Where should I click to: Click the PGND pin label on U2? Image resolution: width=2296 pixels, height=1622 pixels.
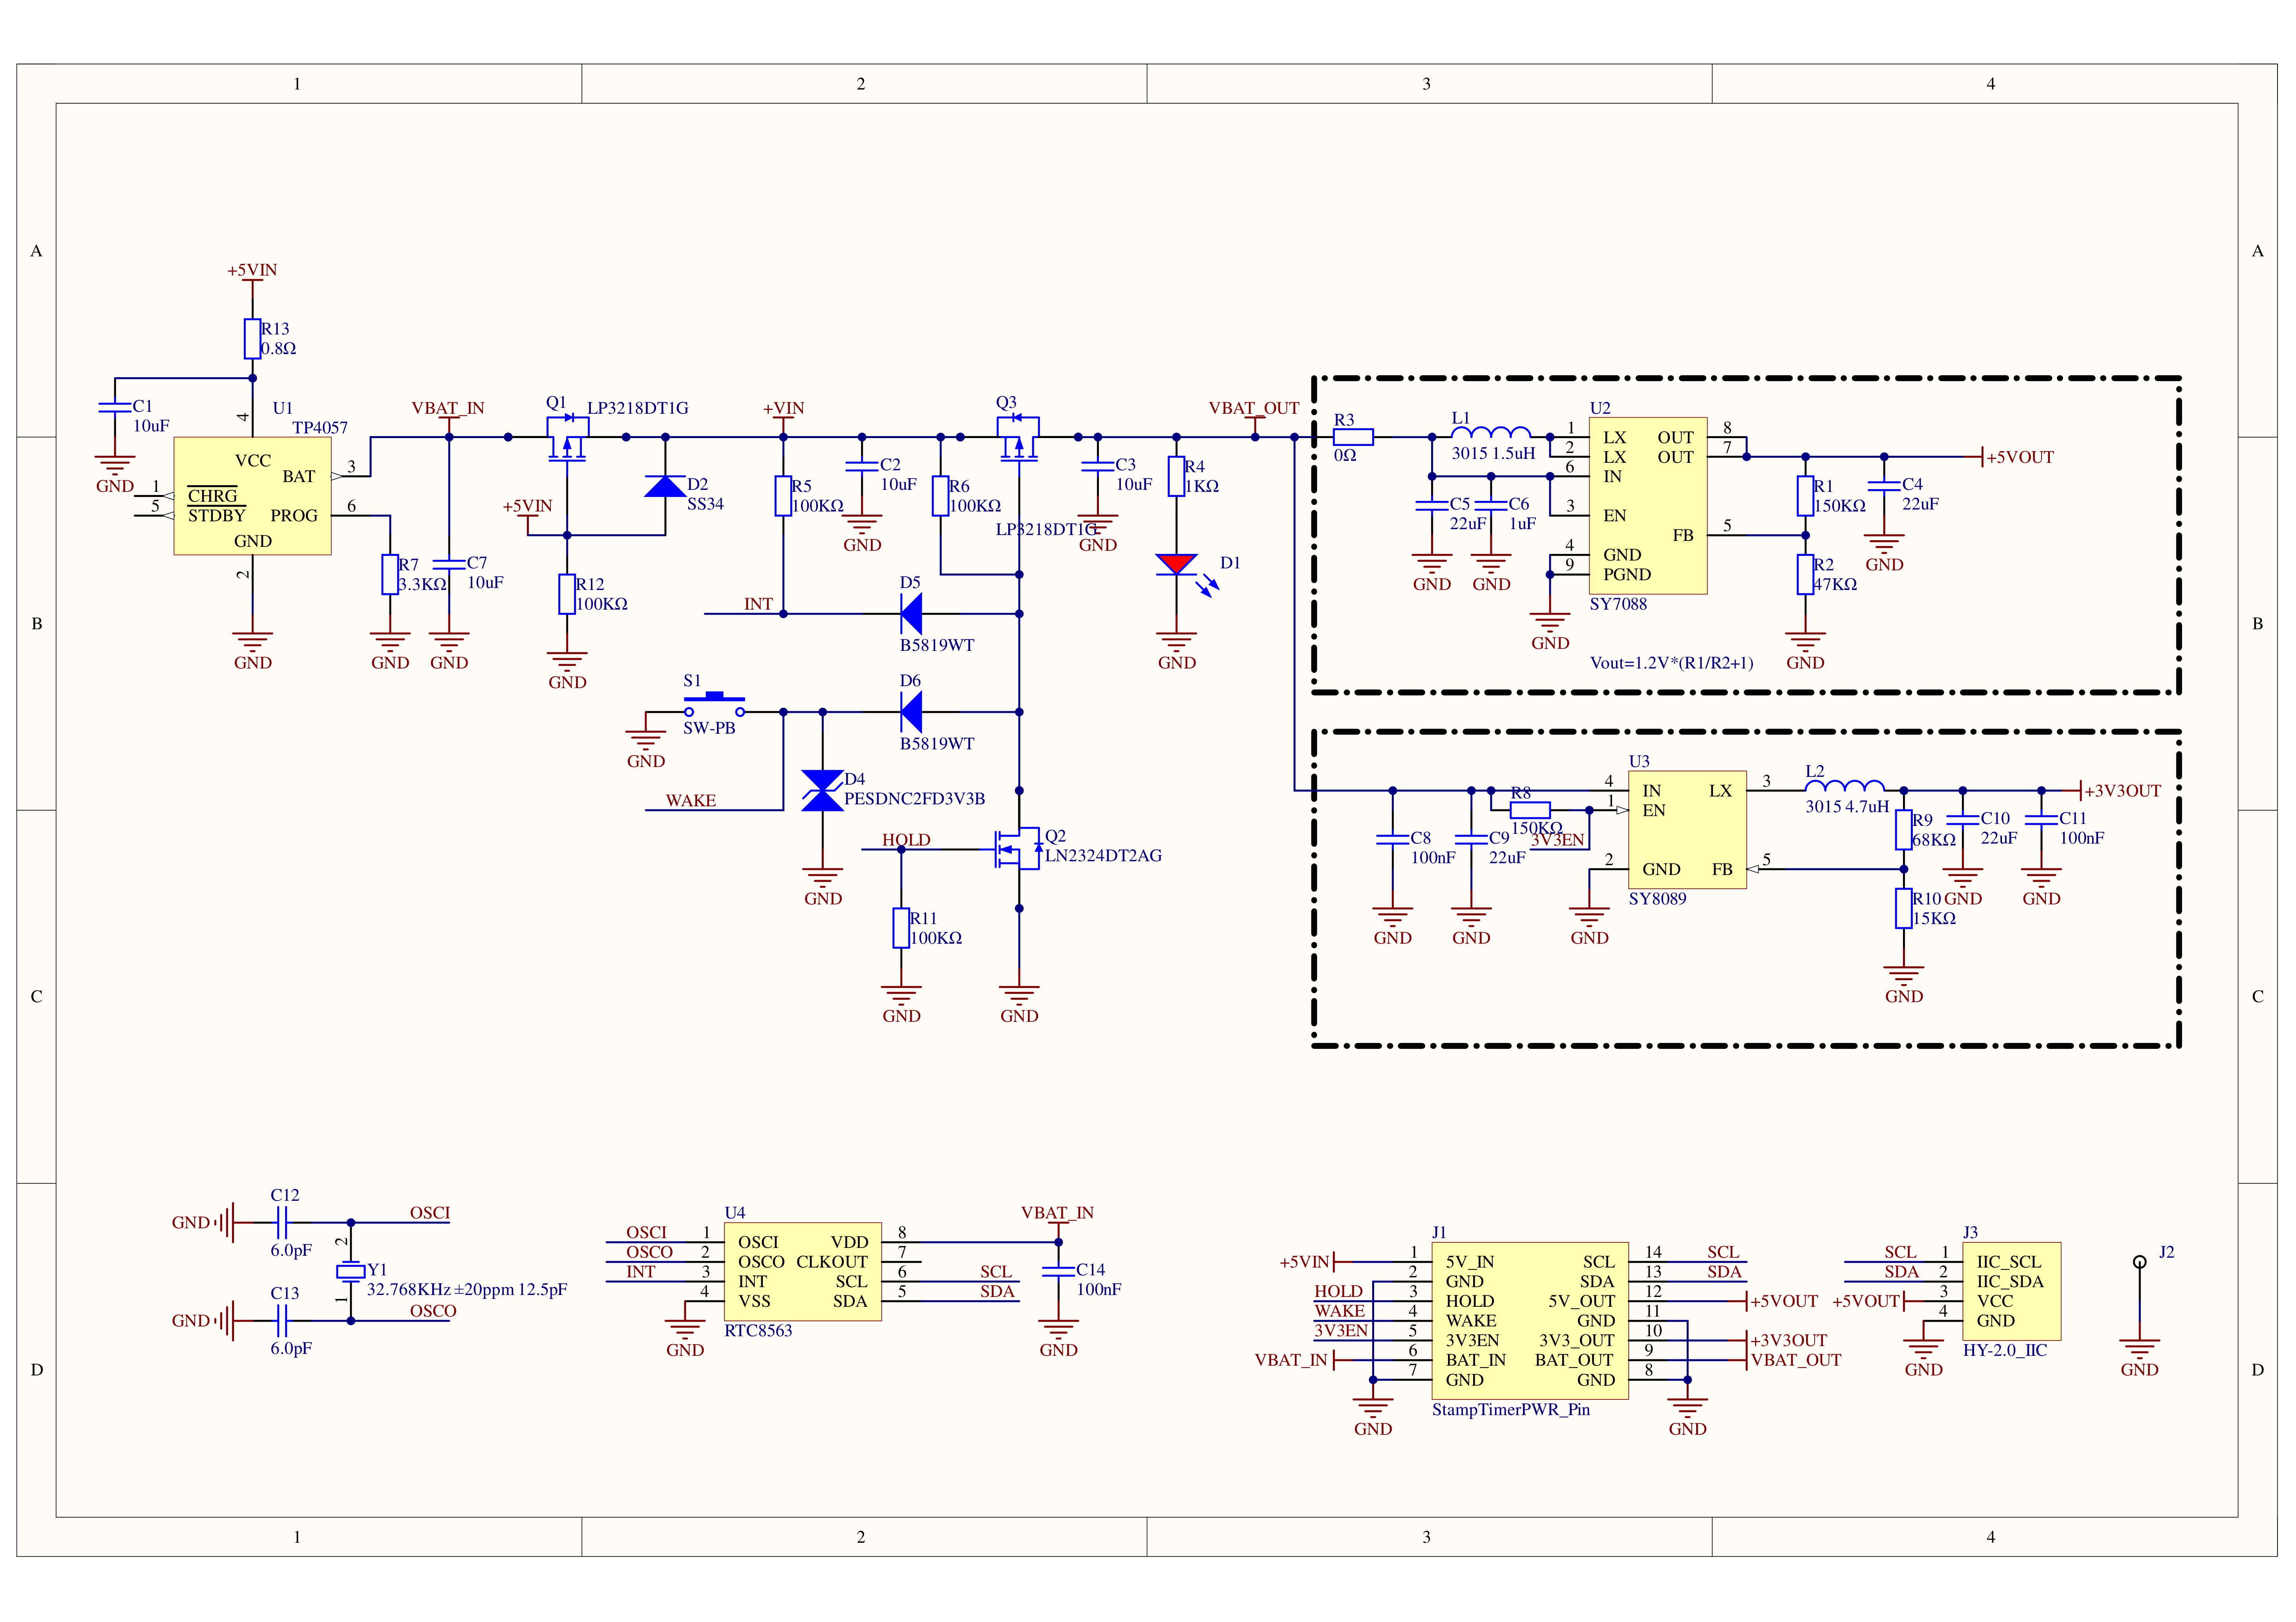pyautogui.click(x=1627, y=575)
